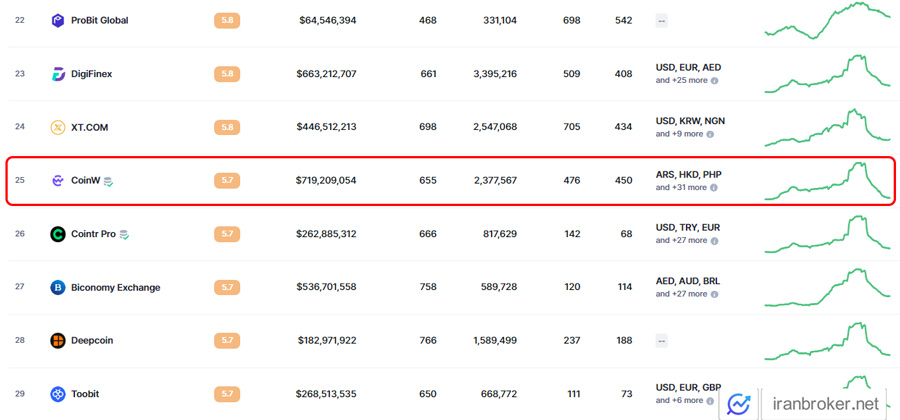Click the DigiFinex volume sparkline chart
Image resolution: width=900 pixels, height=420 pixels.
pyautogui.click(x=827, y=74)
